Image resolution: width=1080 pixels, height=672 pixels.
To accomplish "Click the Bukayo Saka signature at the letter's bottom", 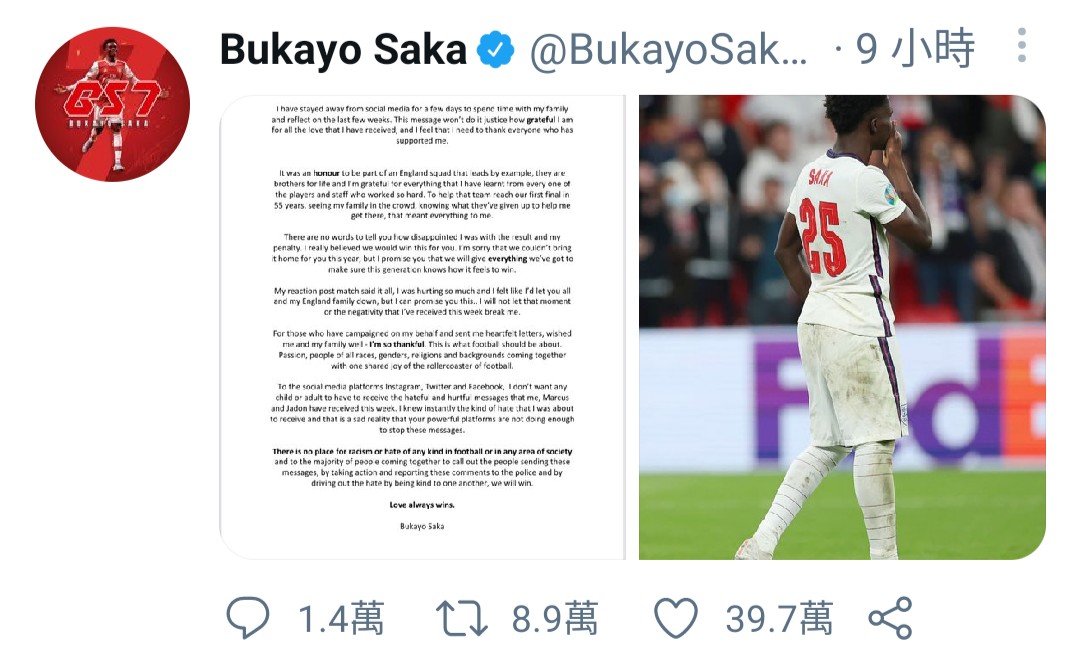I will [422, 526].
